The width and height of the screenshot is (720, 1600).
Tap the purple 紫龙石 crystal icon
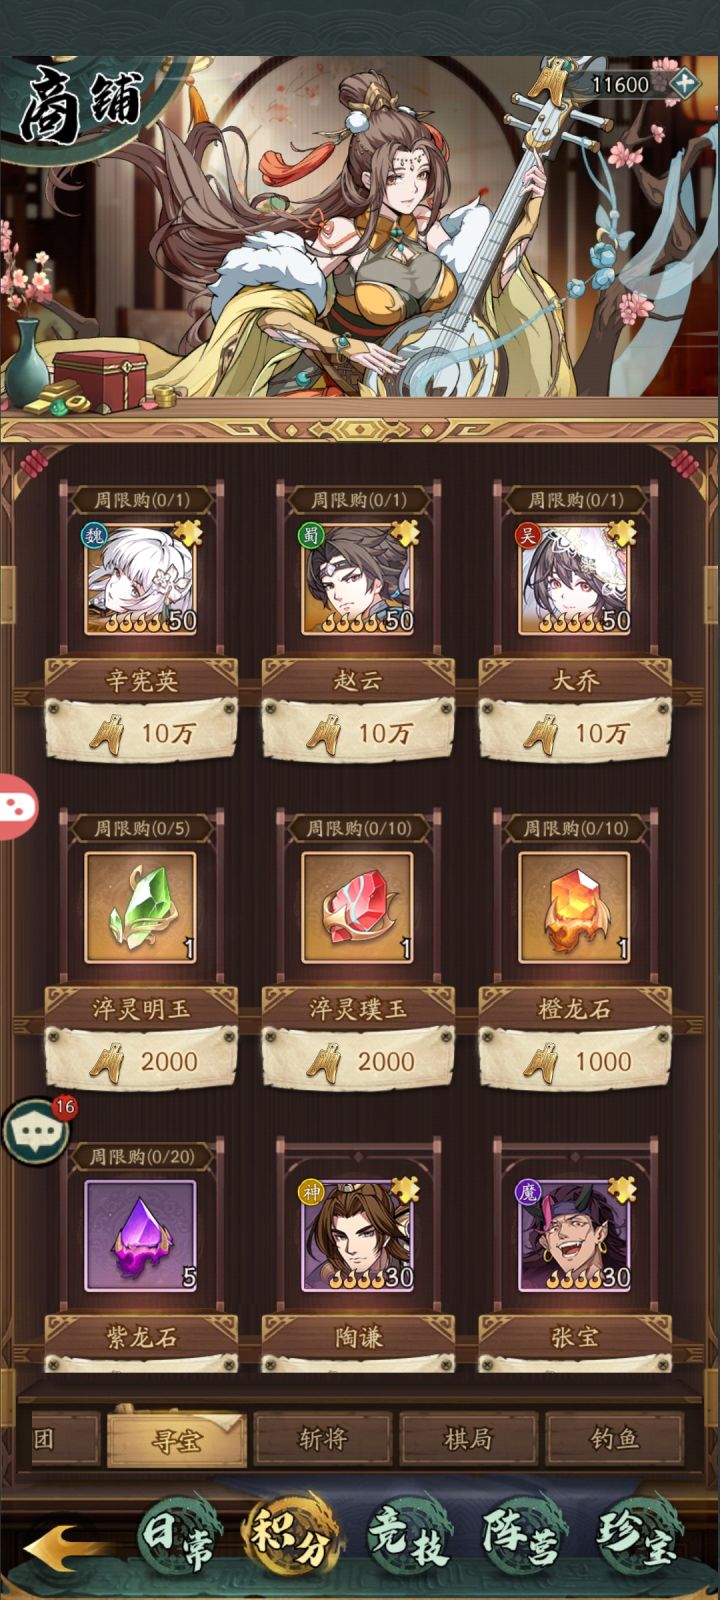click(x=141, y=1236)
